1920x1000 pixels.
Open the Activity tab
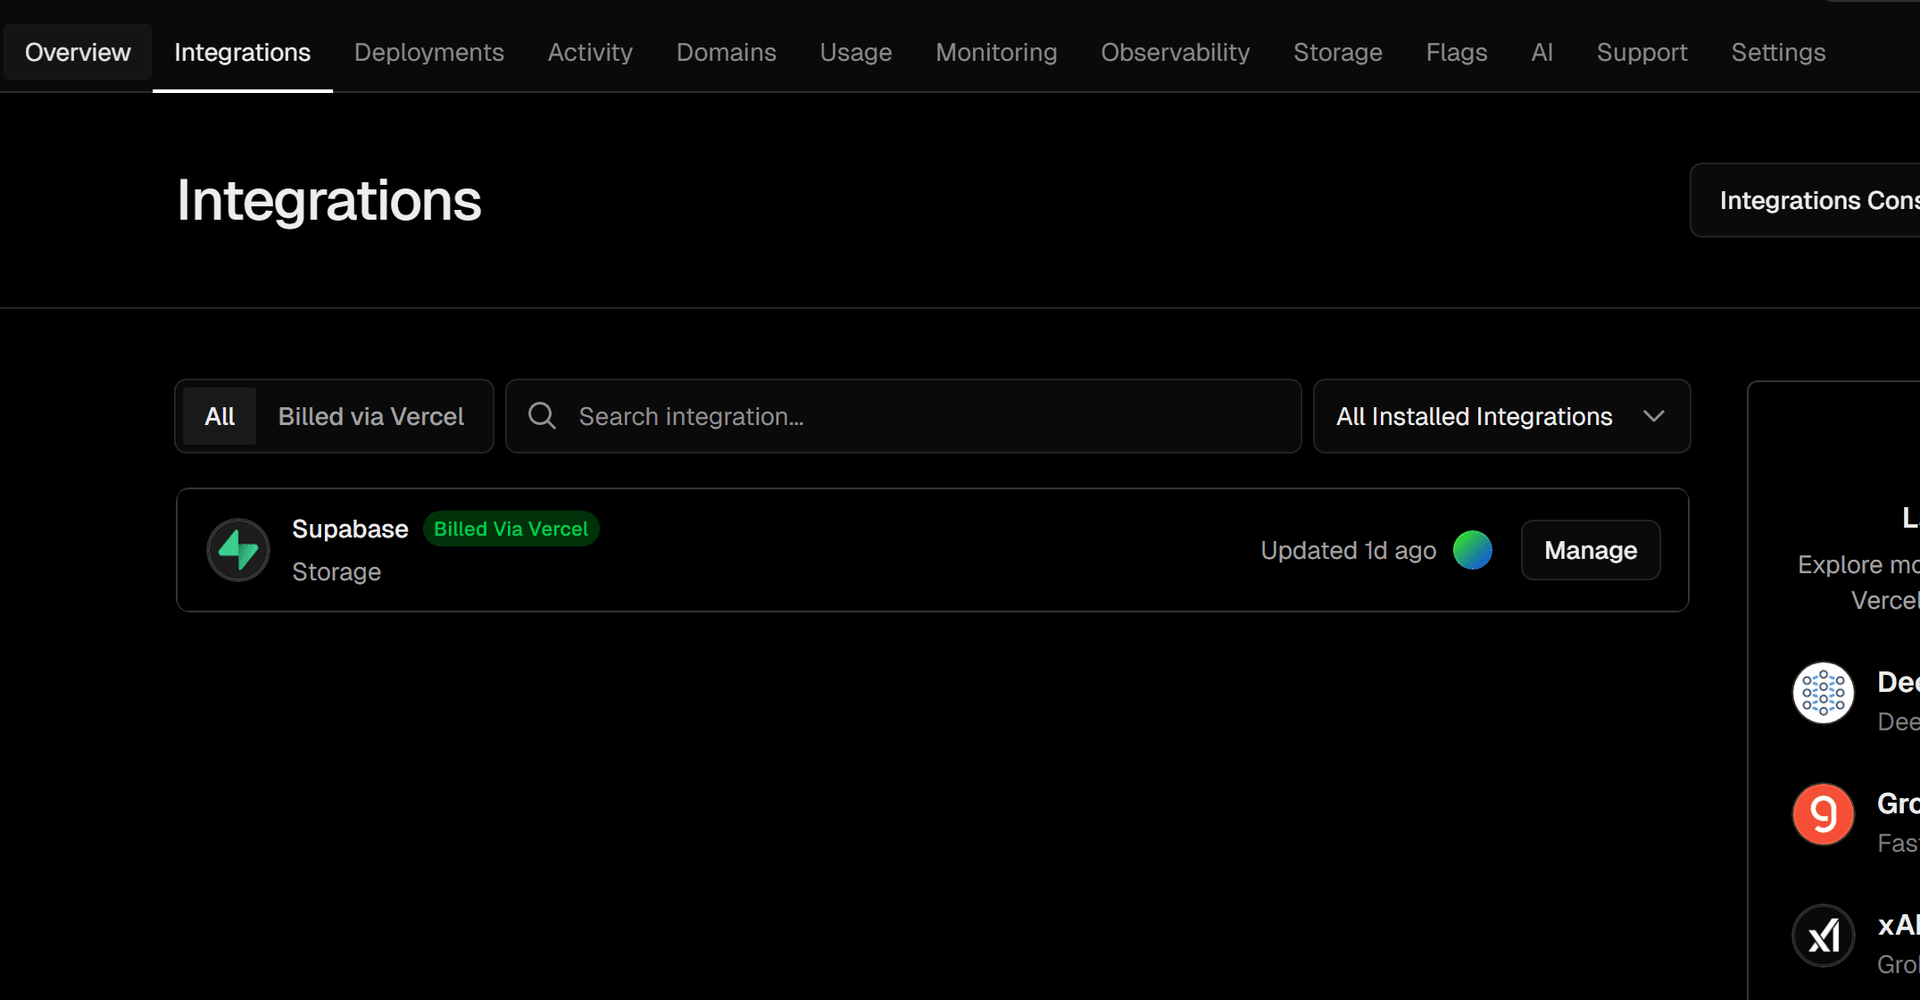(590, 52)
